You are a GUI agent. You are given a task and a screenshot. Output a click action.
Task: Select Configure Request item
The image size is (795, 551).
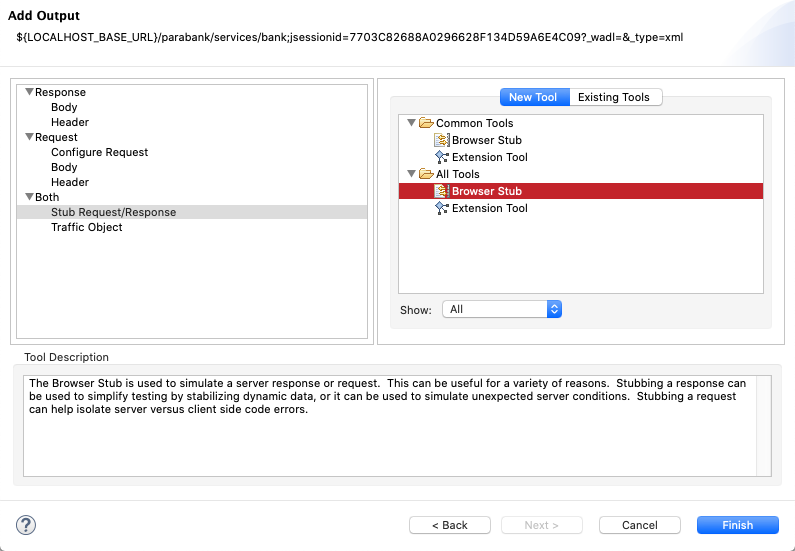click(x=99, y=152)
